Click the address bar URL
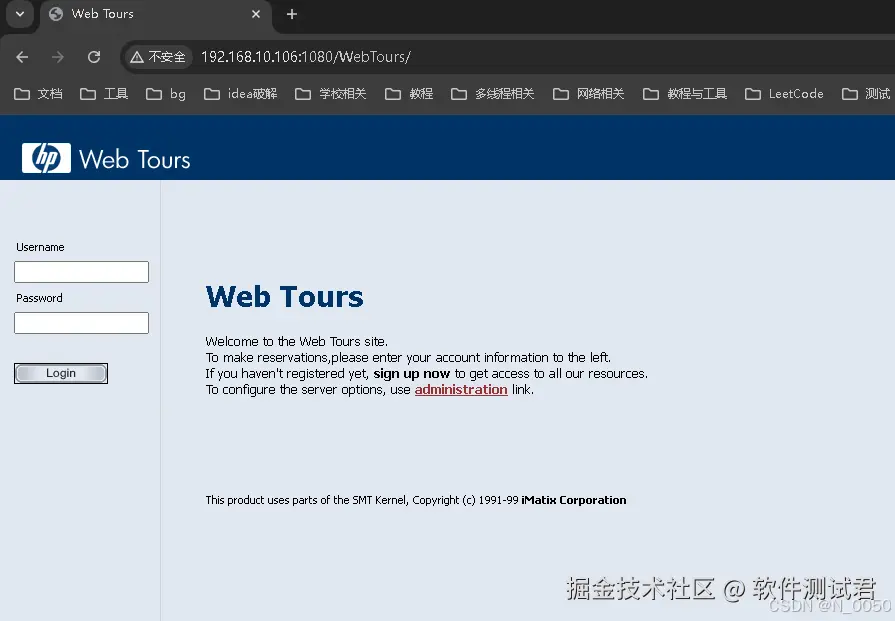895x621 pixels. click(x=306, y=57)
